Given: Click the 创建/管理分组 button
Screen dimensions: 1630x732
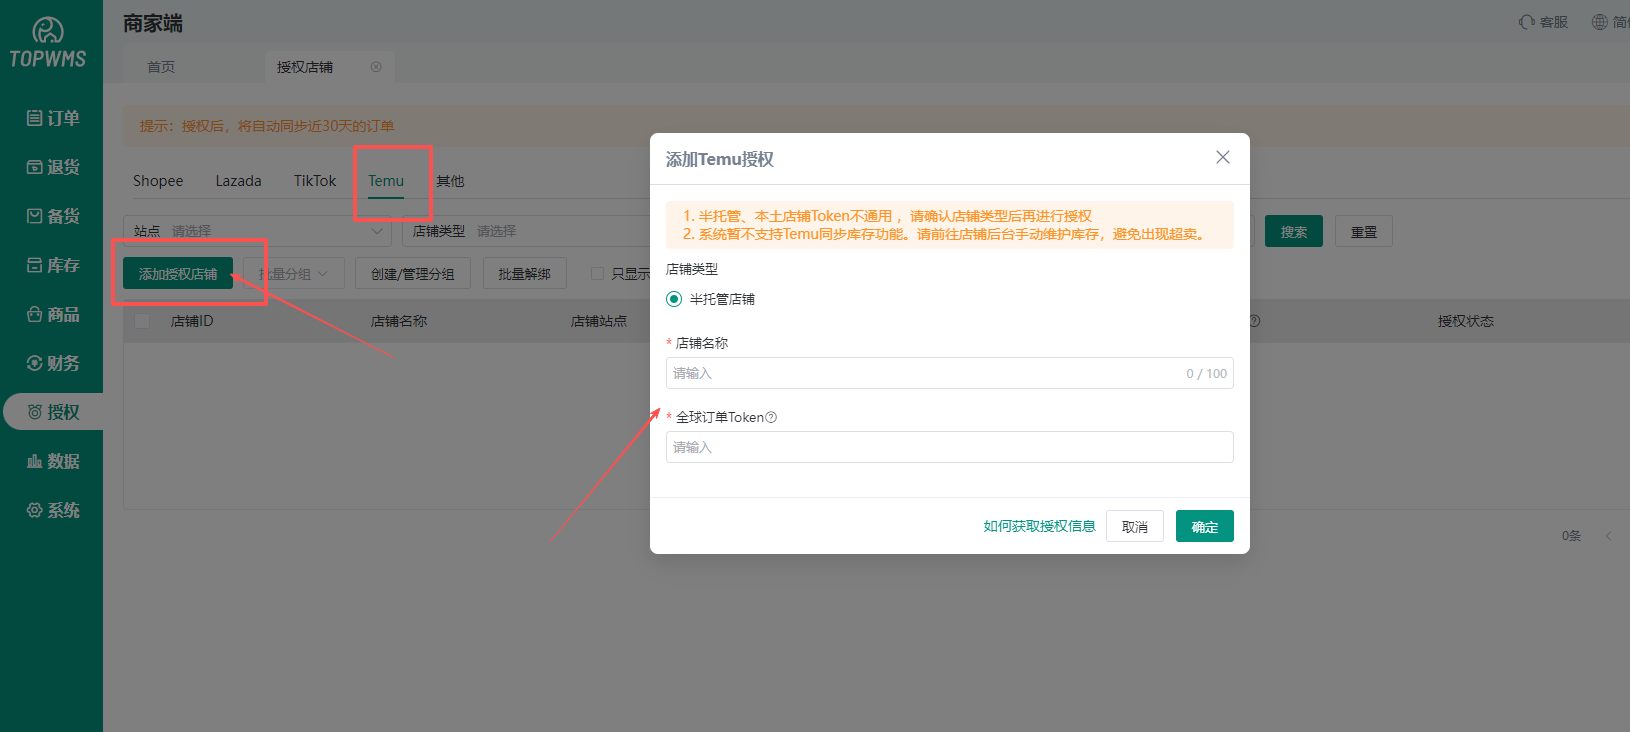Looking at the screenshot, I should (x=413, y=274).
